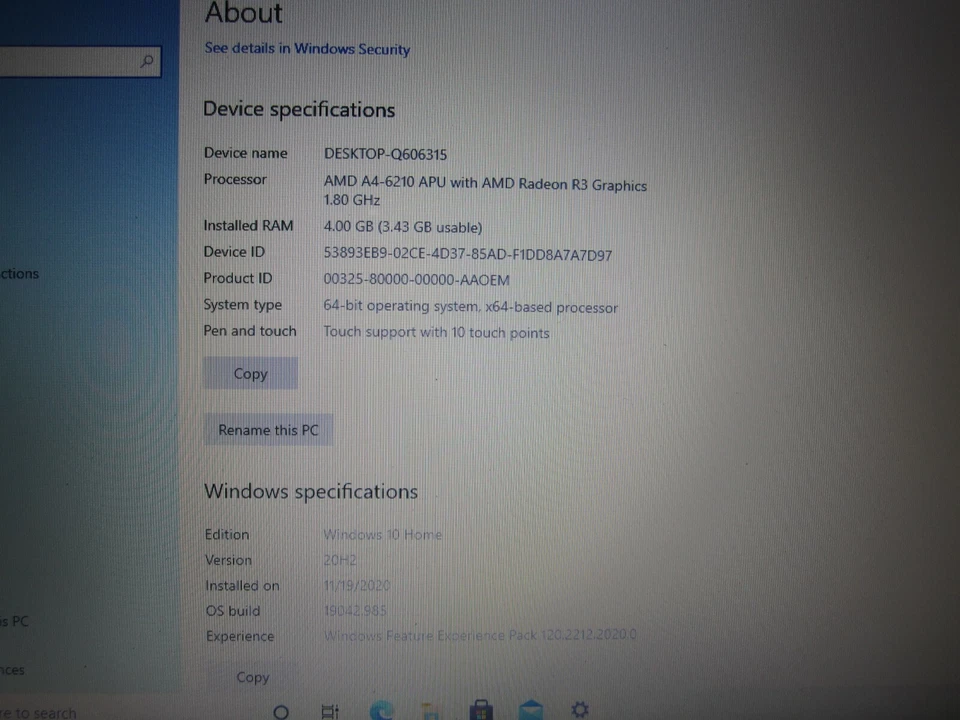The image size is (960, 720).
Task: Click the search magnifier icon in Settings
Action: tap(147, 61)
